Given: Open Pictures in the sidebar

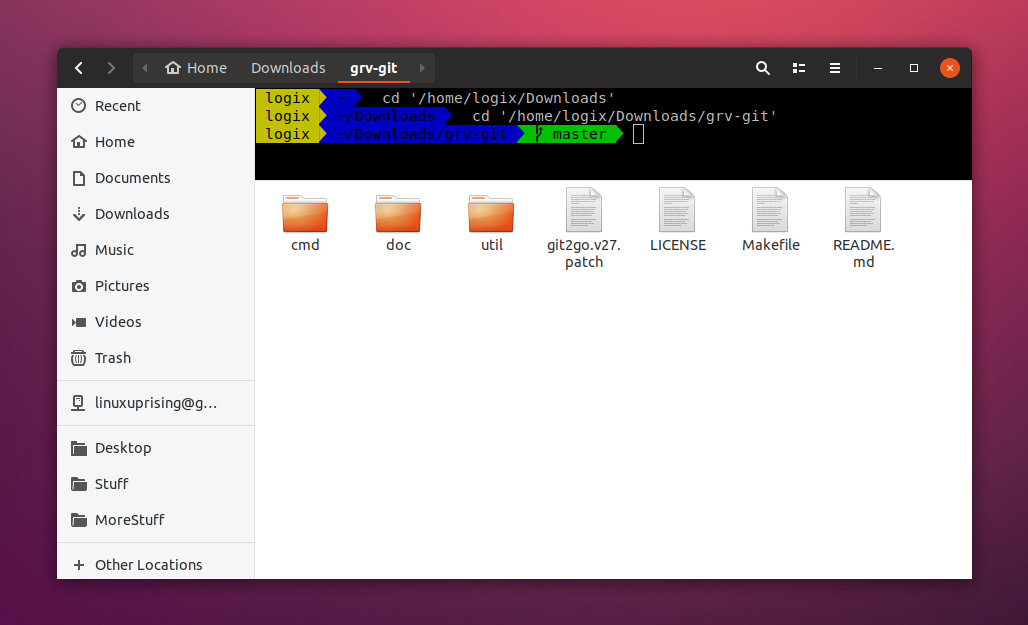Looking at the screenshot, I should tap(156, 286).
